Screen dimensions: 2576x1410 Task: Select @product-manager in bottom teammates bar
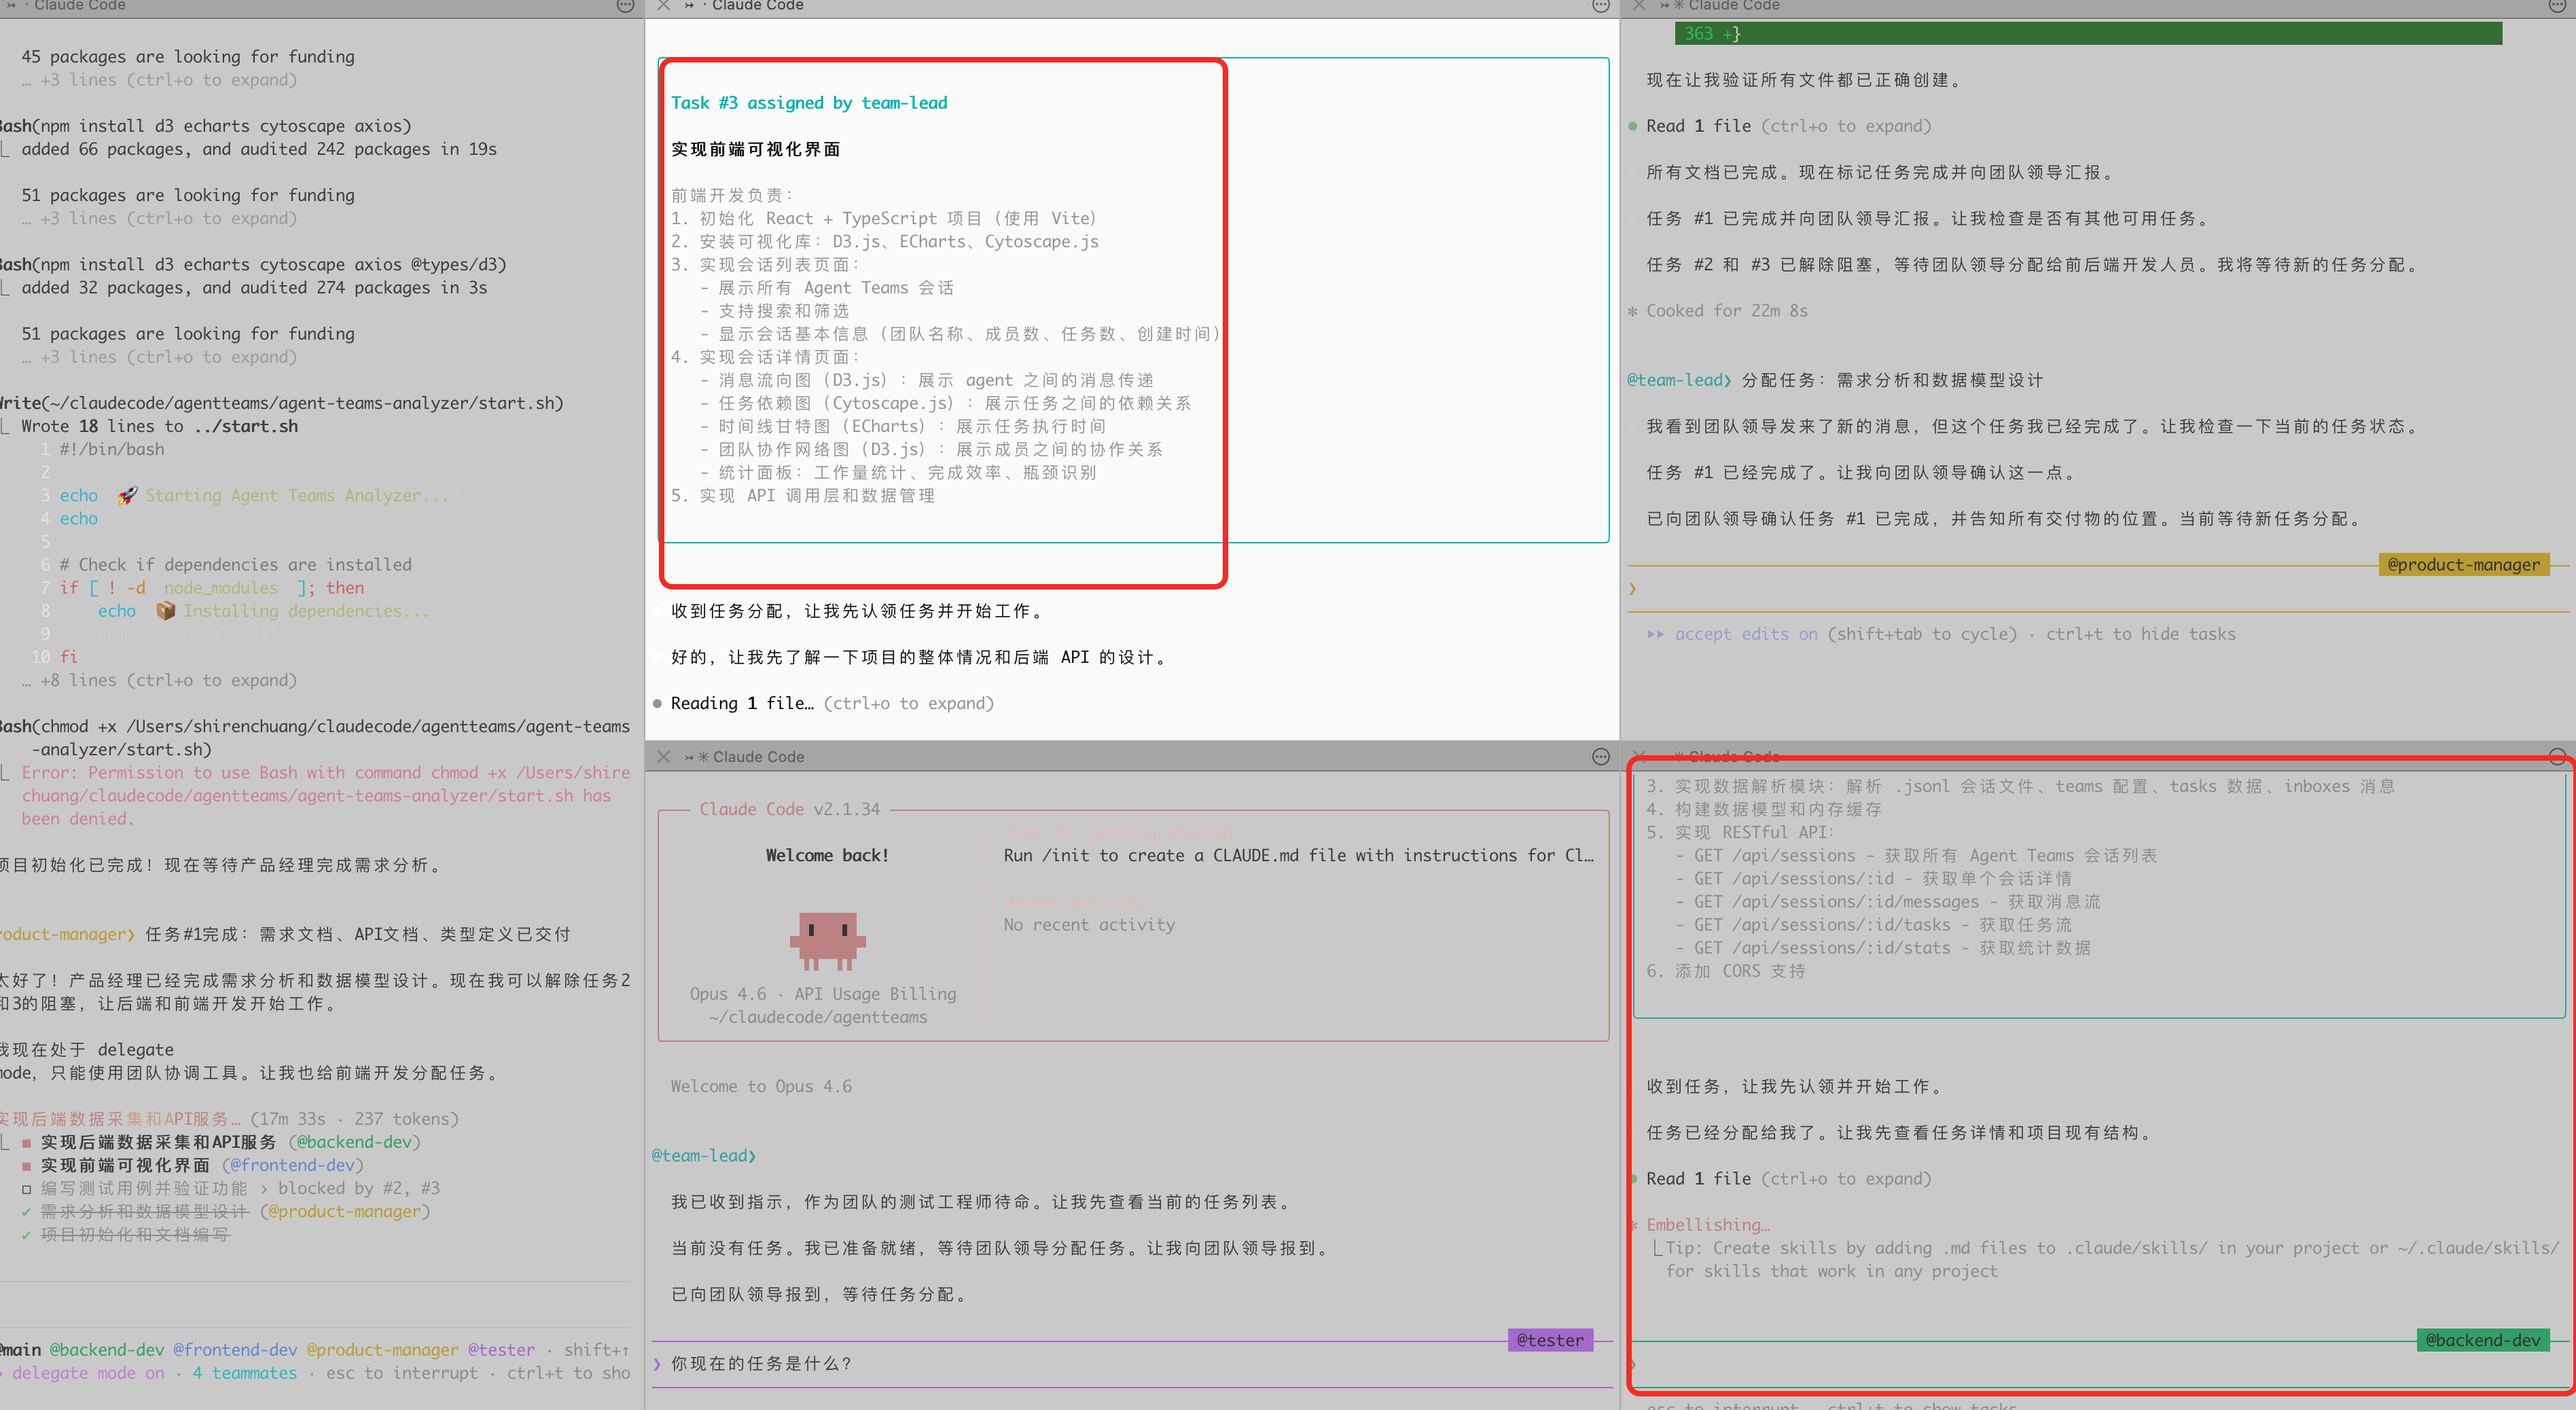coord(382,1350)
